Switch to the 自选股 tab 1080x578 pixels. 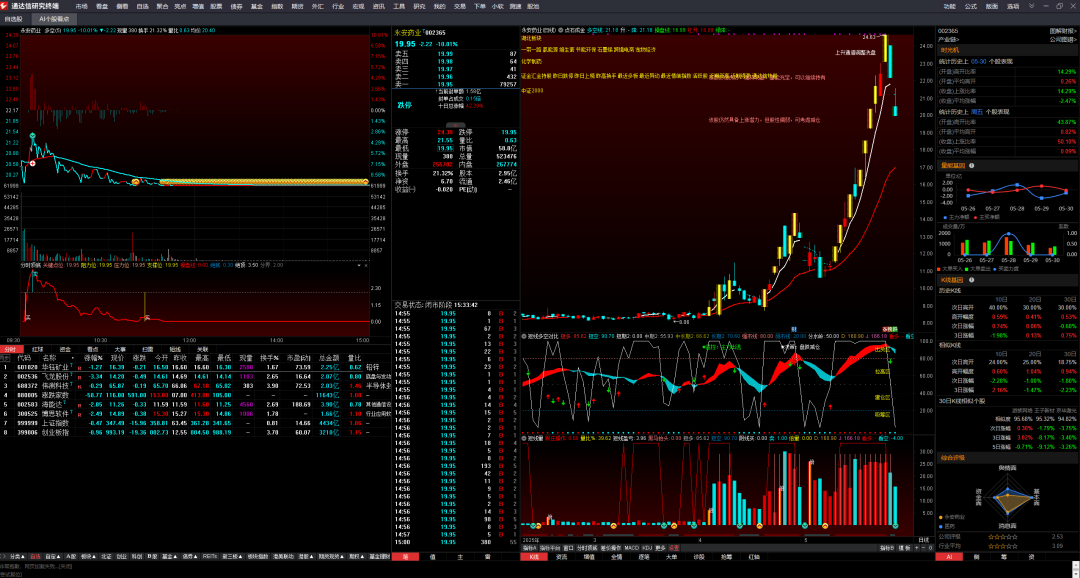coord(14,19)
